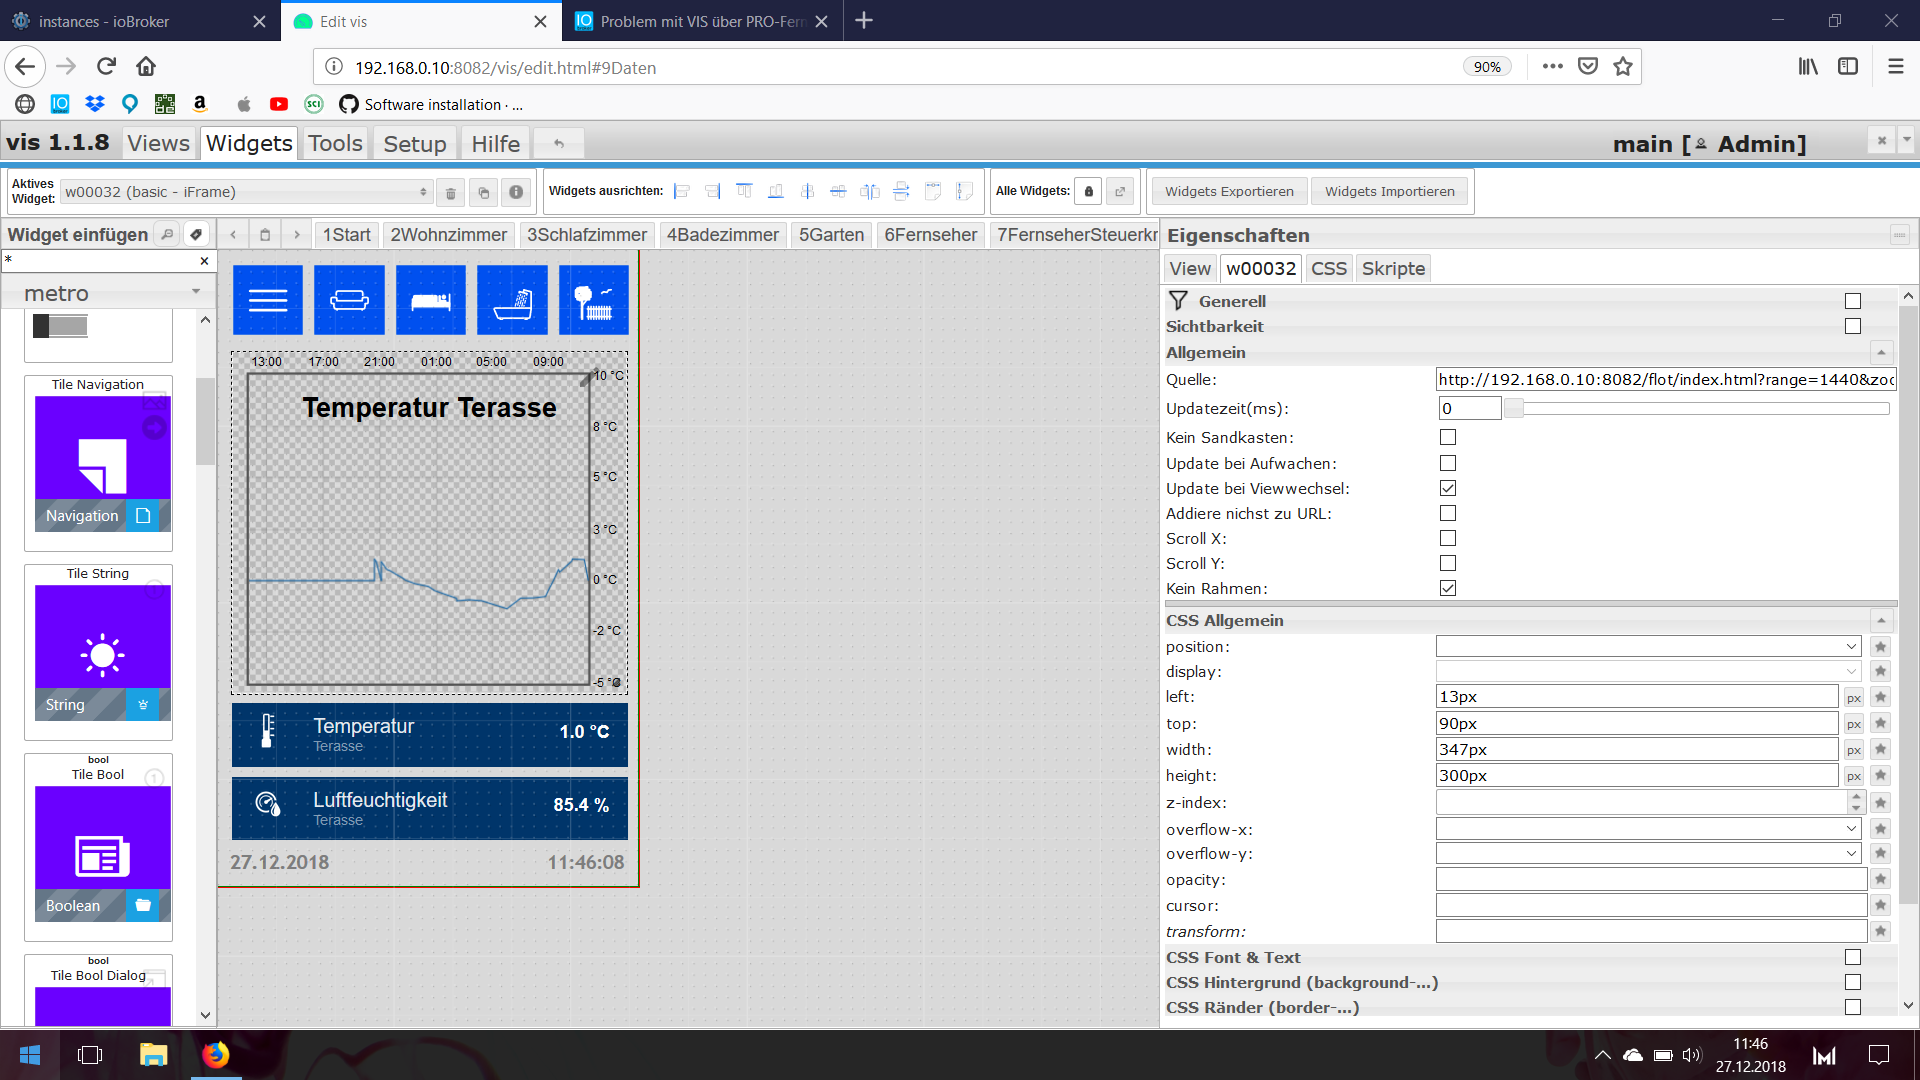The width and height of the screenshot is (1920, 1080).
Task: Enable Kein Sandkasten checkbox
Action: (x=1448, y=437)
